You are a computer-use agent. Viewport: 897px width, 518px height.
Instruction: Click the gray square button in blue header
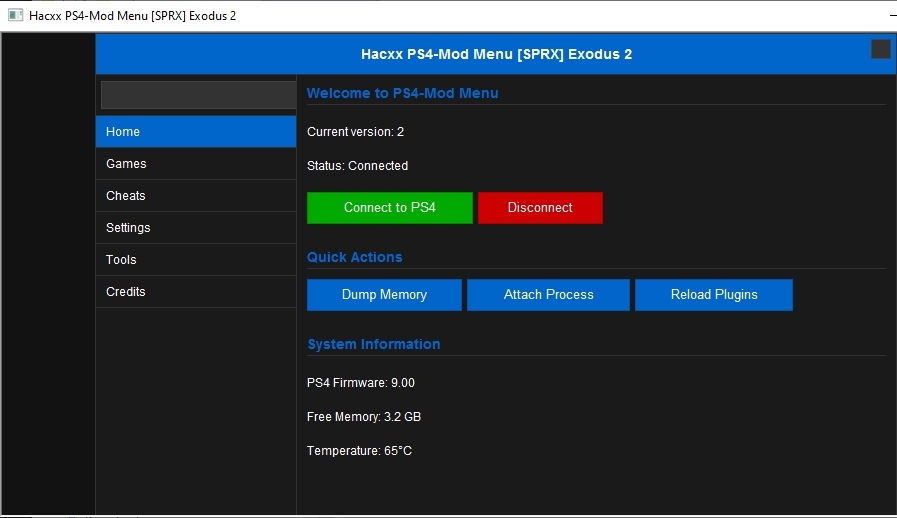[x=880, y=49]
